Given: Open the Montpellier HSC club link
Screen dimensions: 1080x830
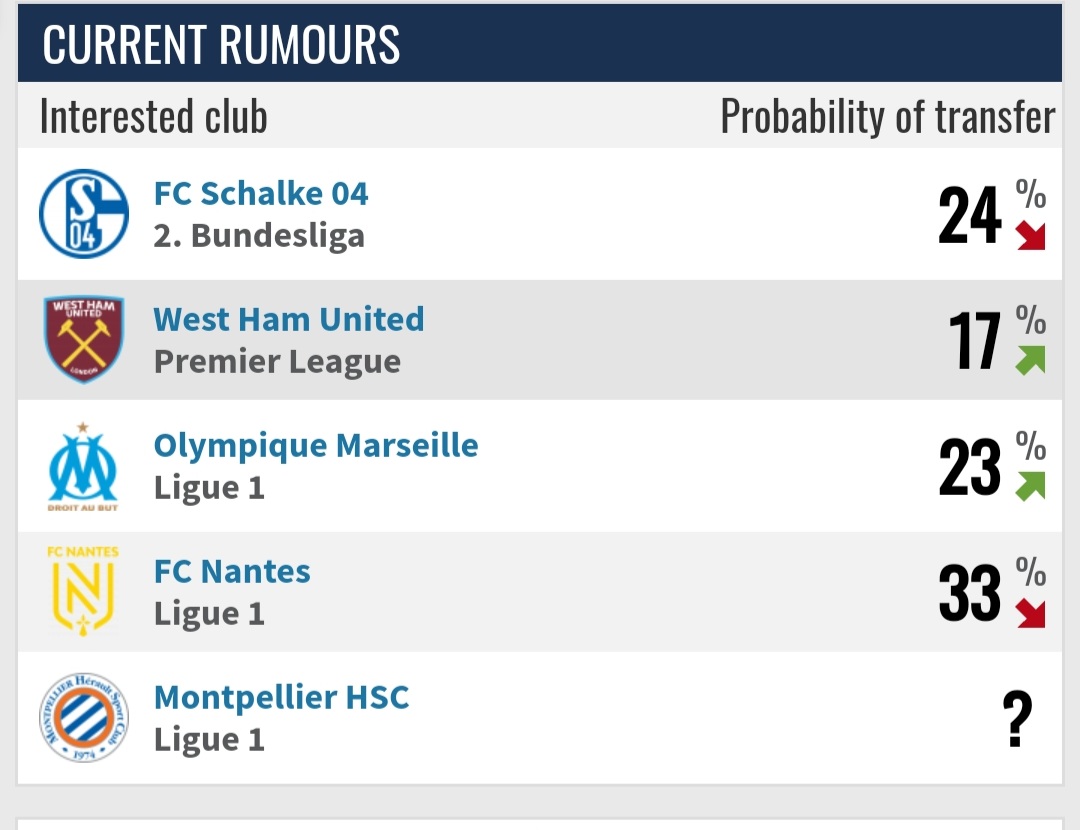Looking at the screenshot, I should coord(281,697).
